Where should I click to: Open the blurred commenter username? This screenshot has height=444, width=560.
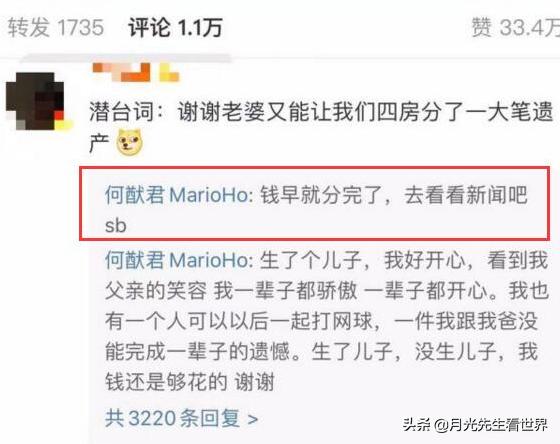coord(136,72)
